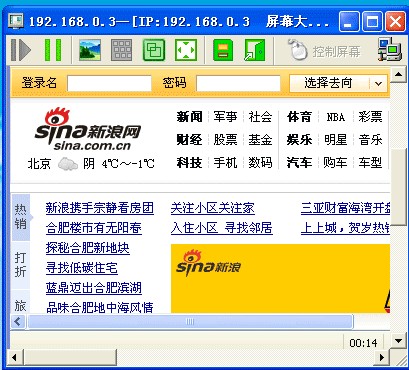Image resolution: width=409 pixels, height=370 pixels.
Task: Click the cloudy weather icon next to 北京
Action: coord(68,164)
